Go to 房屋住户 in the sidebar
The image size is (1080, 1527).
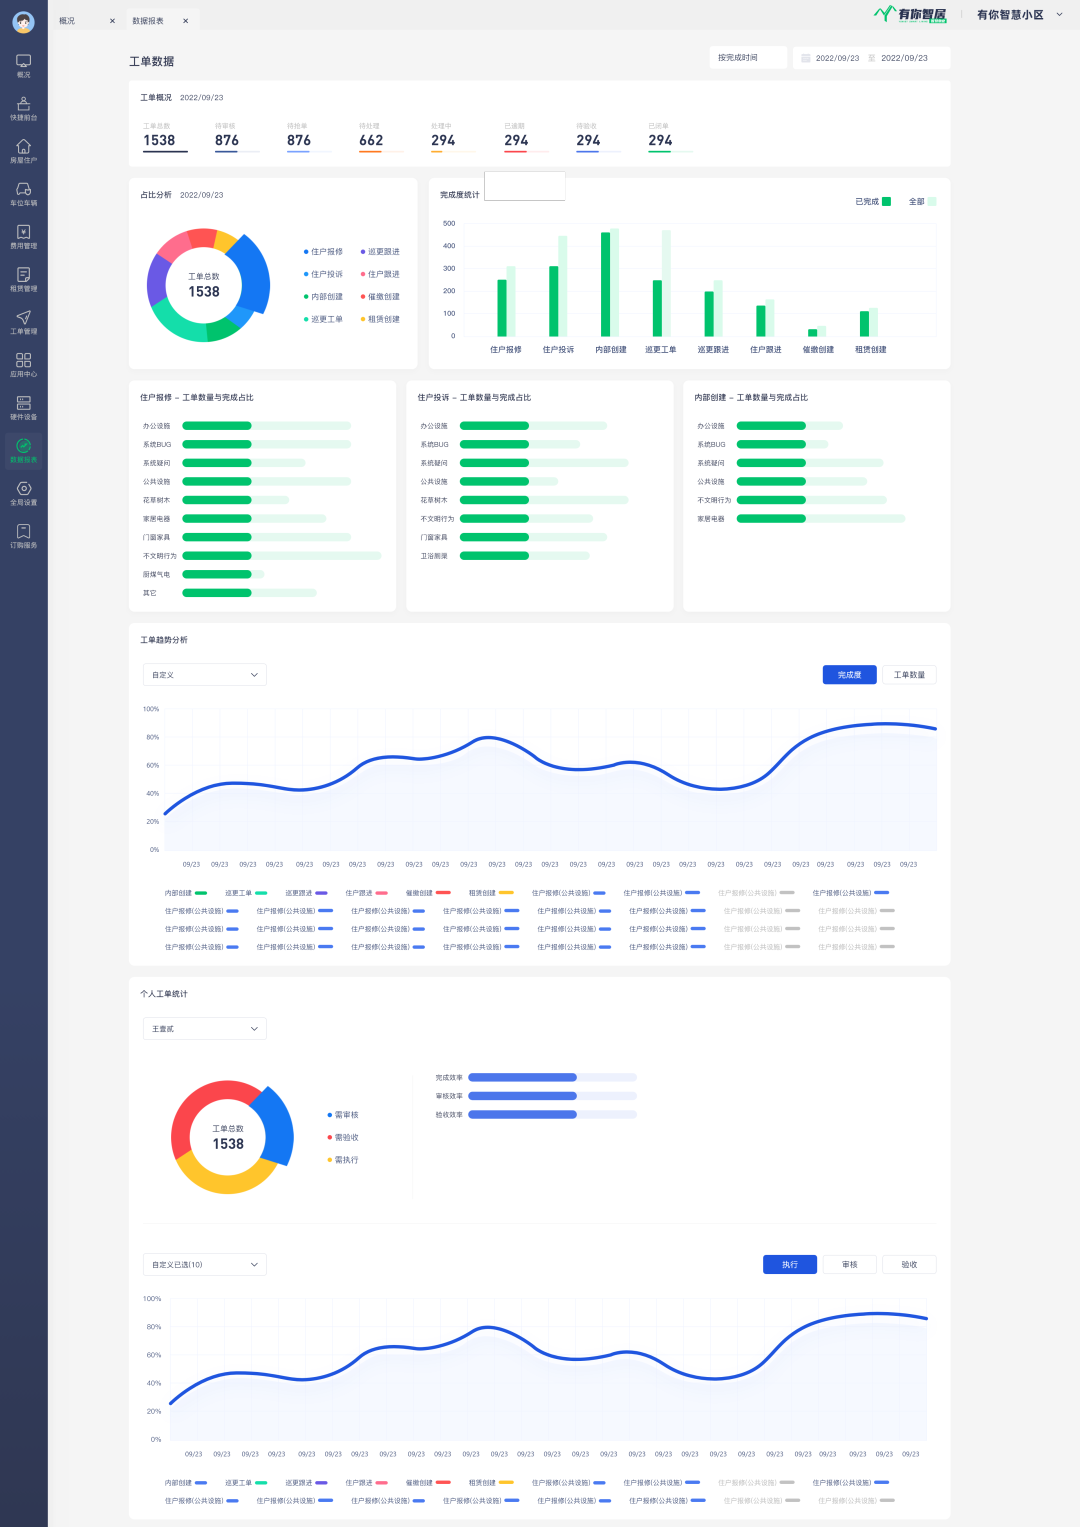23,151
